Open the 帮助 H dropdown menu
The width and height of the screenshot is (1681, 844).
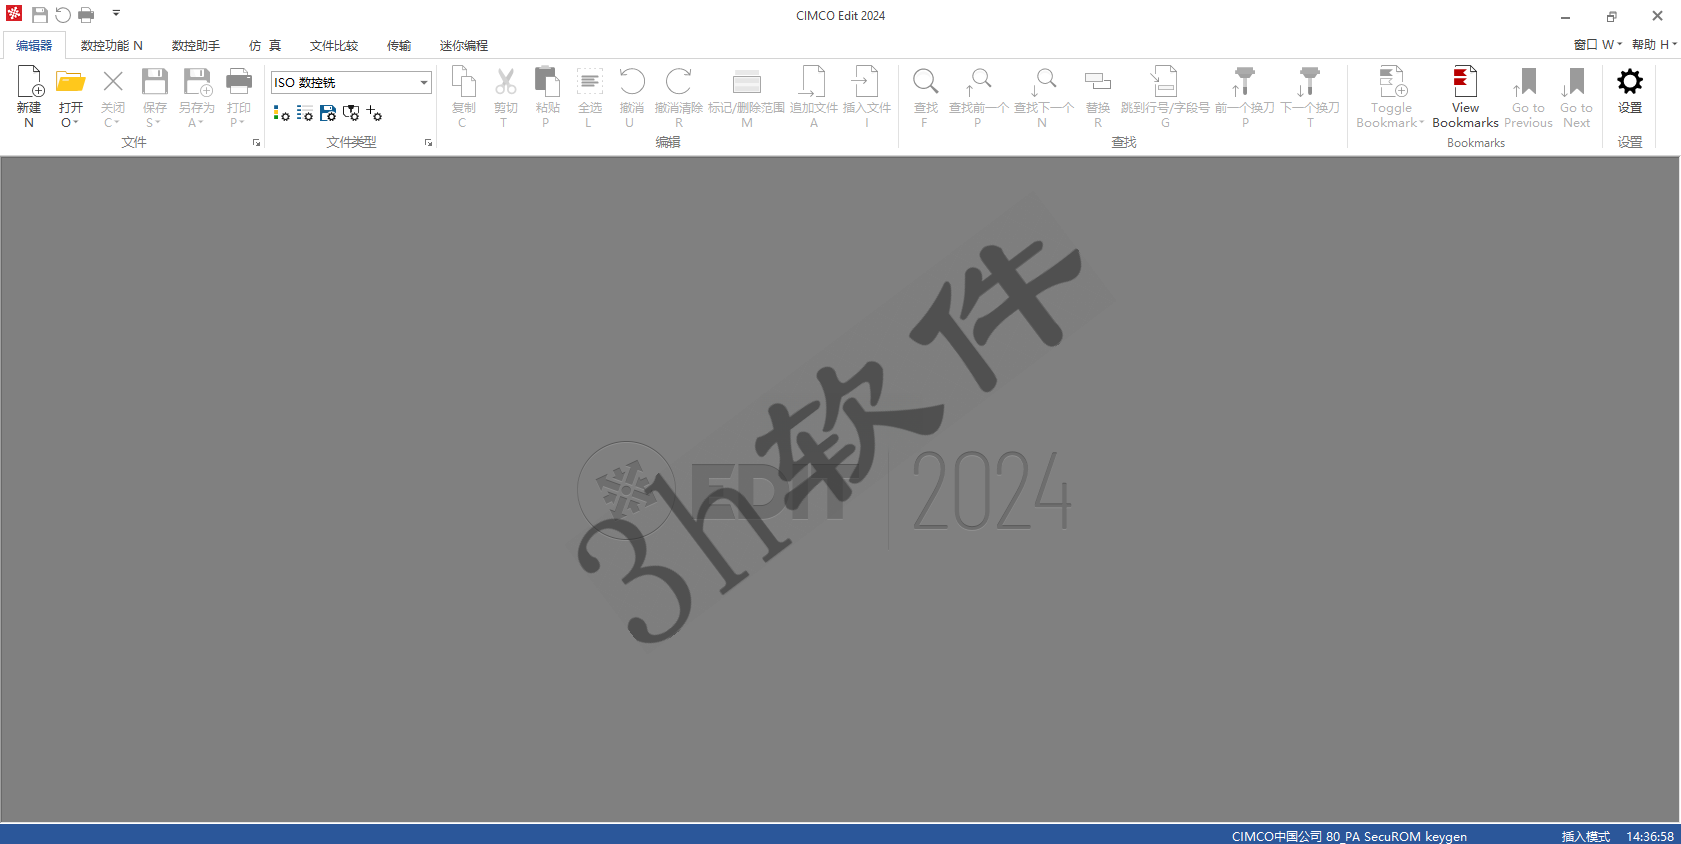point(1654,45)
